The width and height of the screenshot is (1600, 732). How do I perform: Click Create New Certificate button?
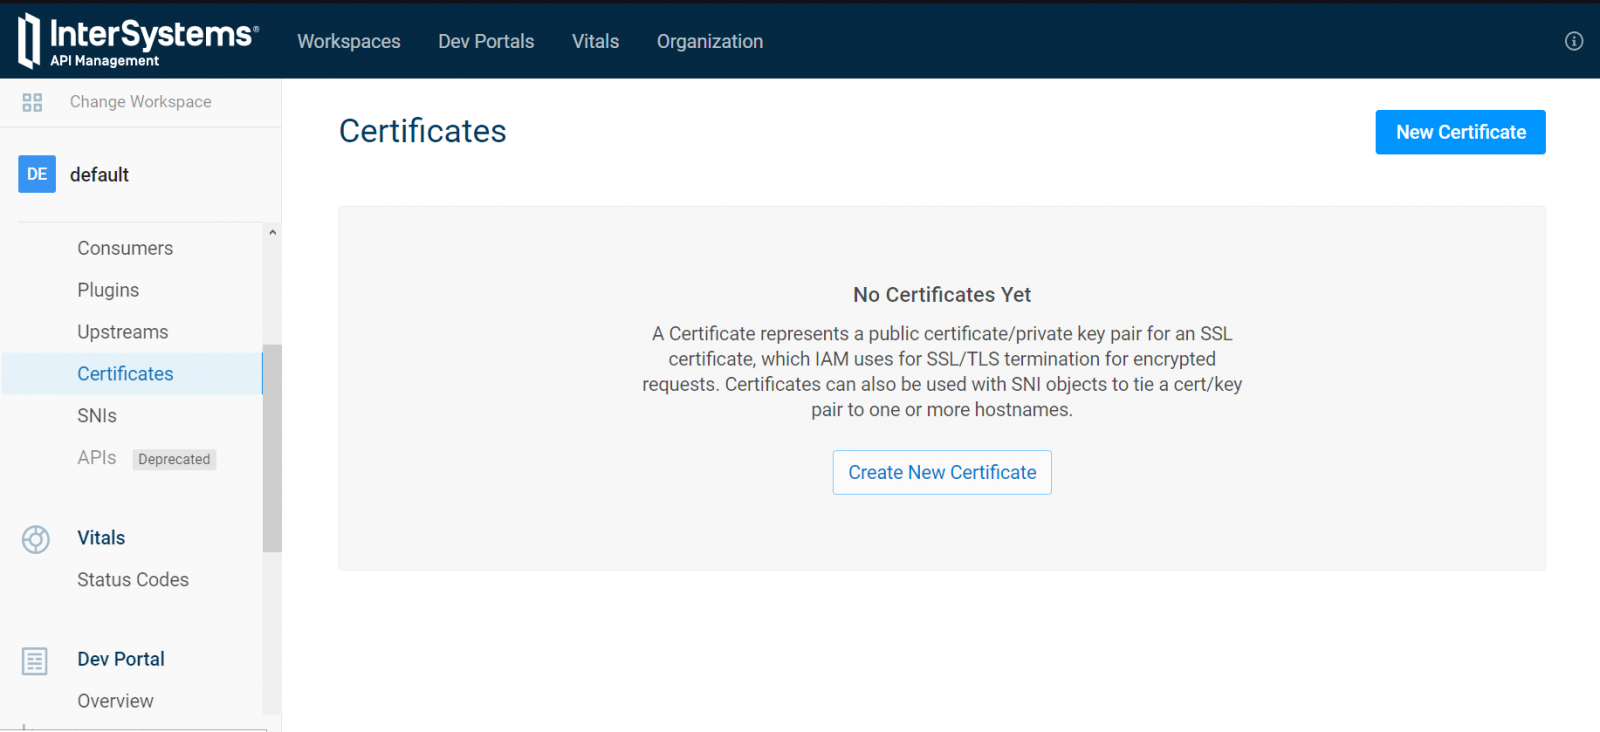pos(941,472)
